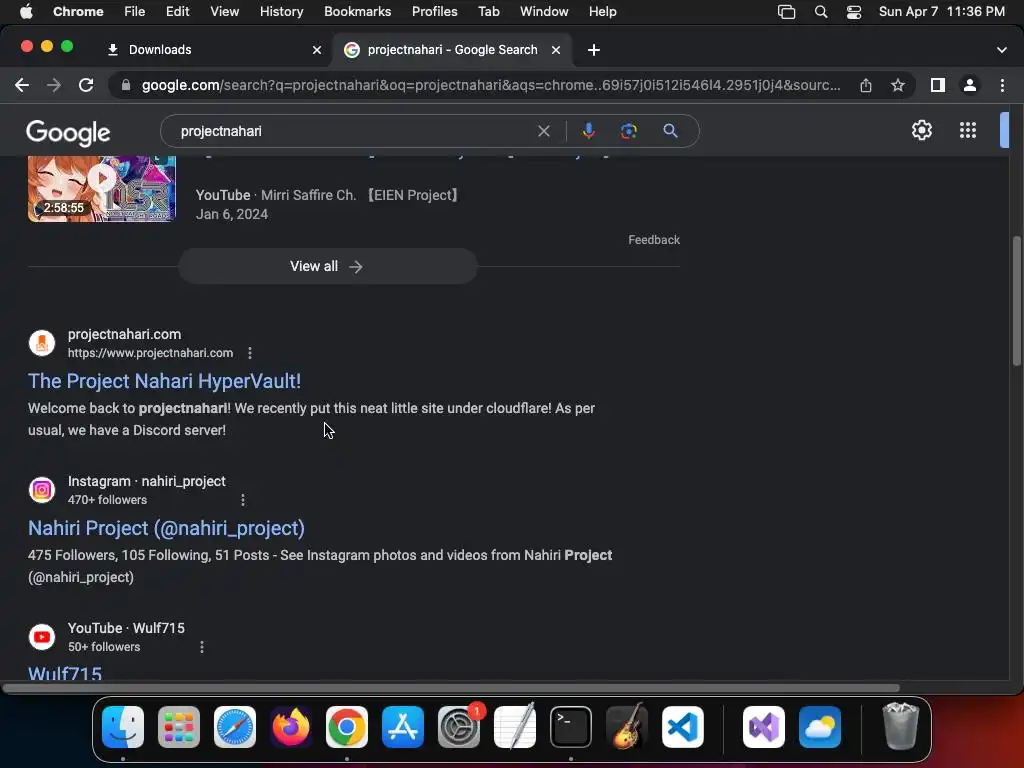
Task: Select the projectnahari - Google Search tab
Action: pos(453,50)
